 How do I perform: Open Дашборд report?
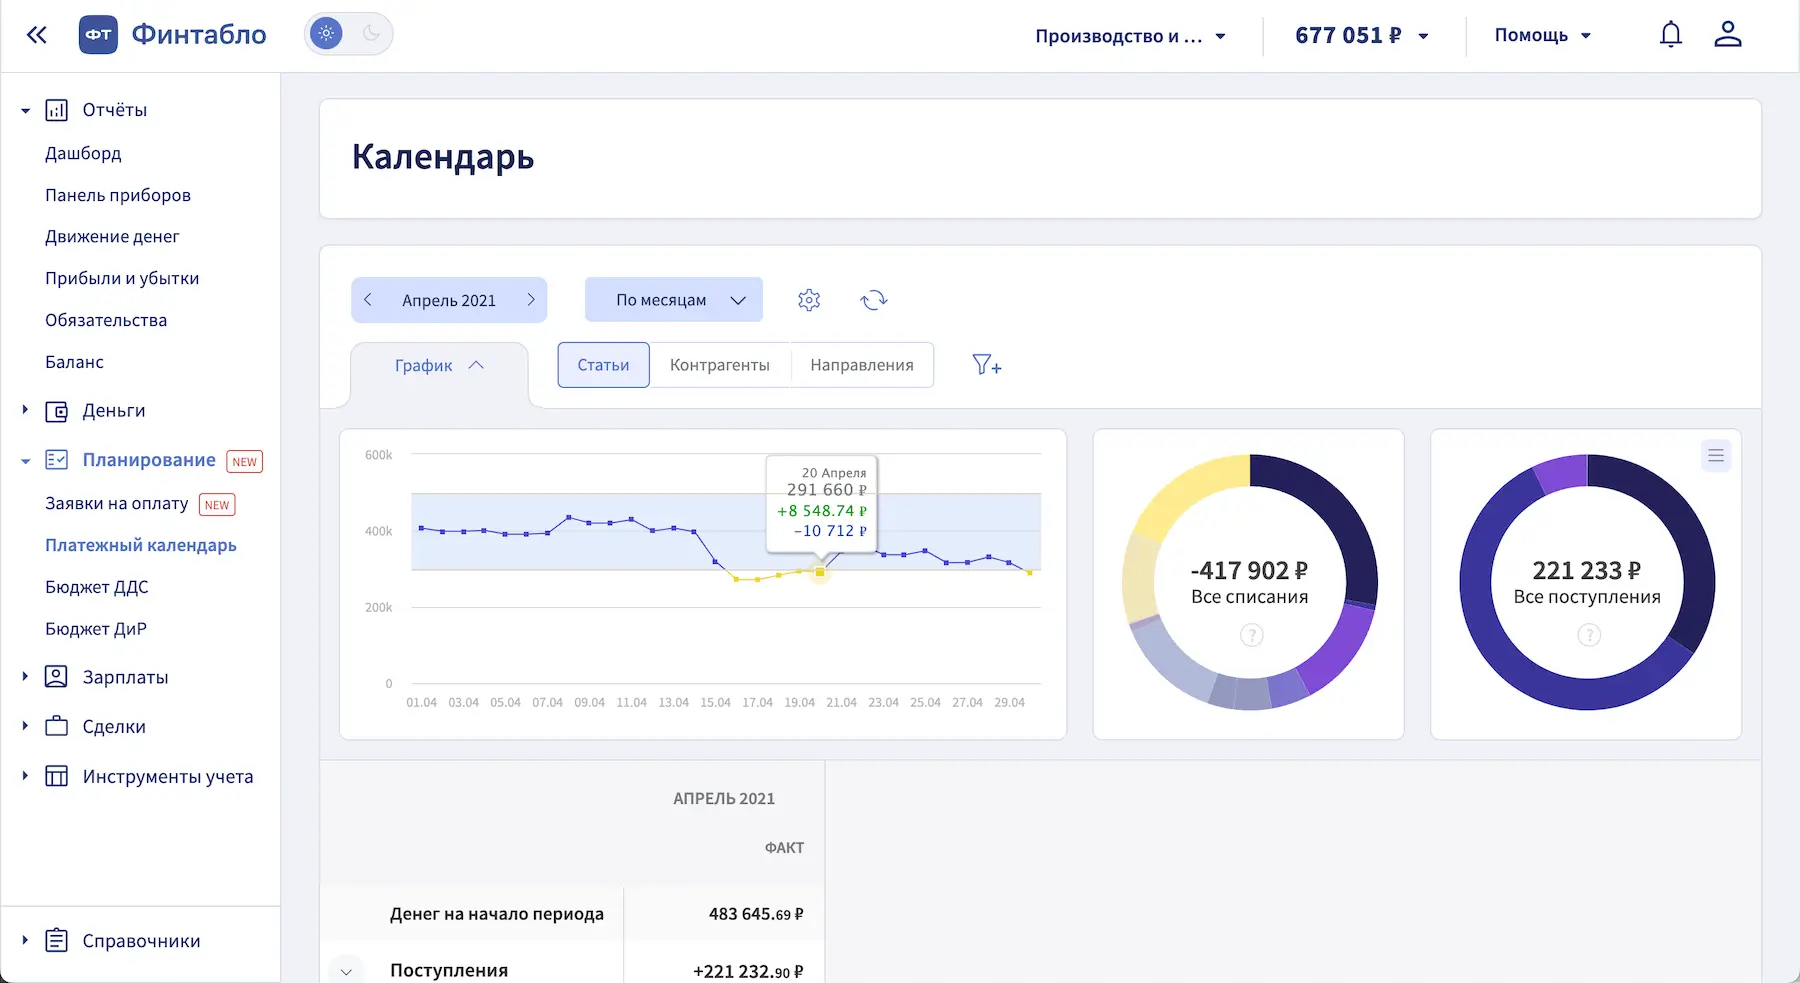tap(83, 153)
